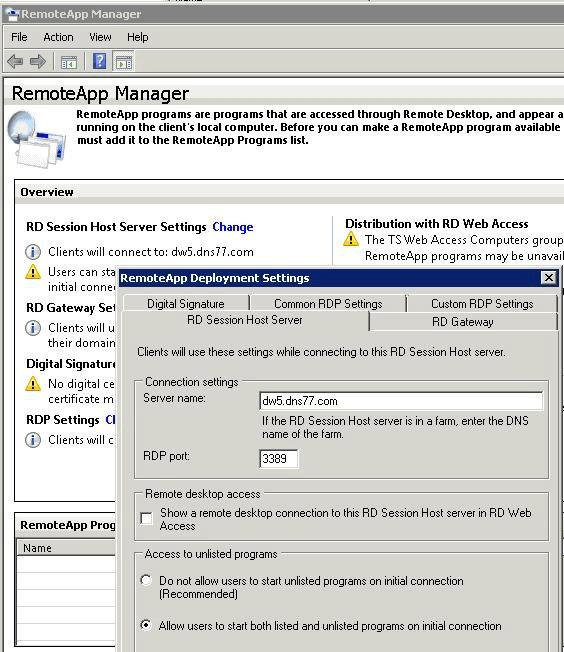Select 'Do not allow users to start unlisted programs'
The width and height of the screenshot is (564, 652).
tap(146, 580)
